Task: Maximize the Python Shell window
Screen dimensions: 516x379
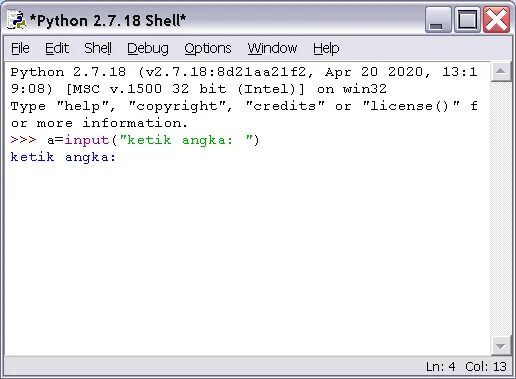Action: click(467, 20)
